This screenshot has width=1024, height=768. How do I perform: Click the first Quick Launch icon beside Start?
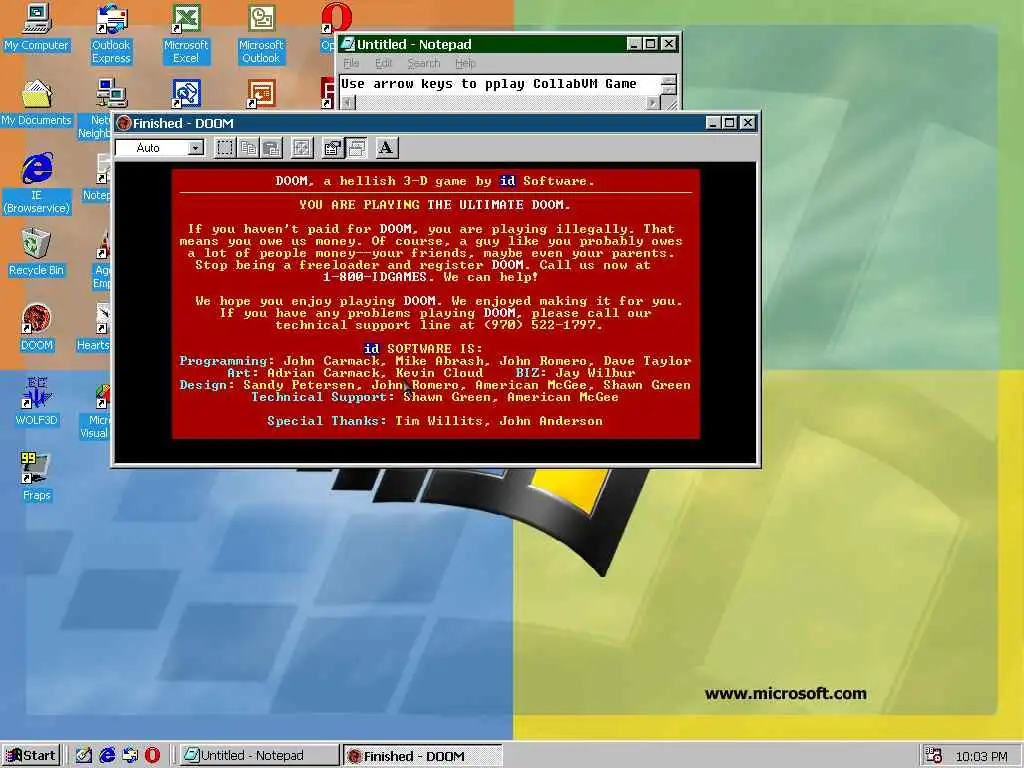84,756
